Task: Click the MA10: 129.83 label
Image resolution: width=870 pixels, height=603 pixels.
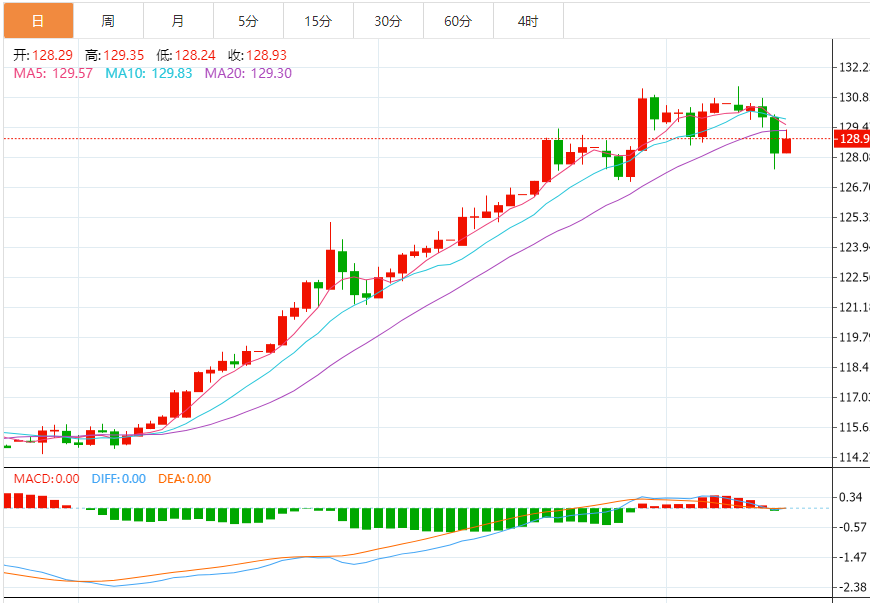Action: click(x=149, y=73)
